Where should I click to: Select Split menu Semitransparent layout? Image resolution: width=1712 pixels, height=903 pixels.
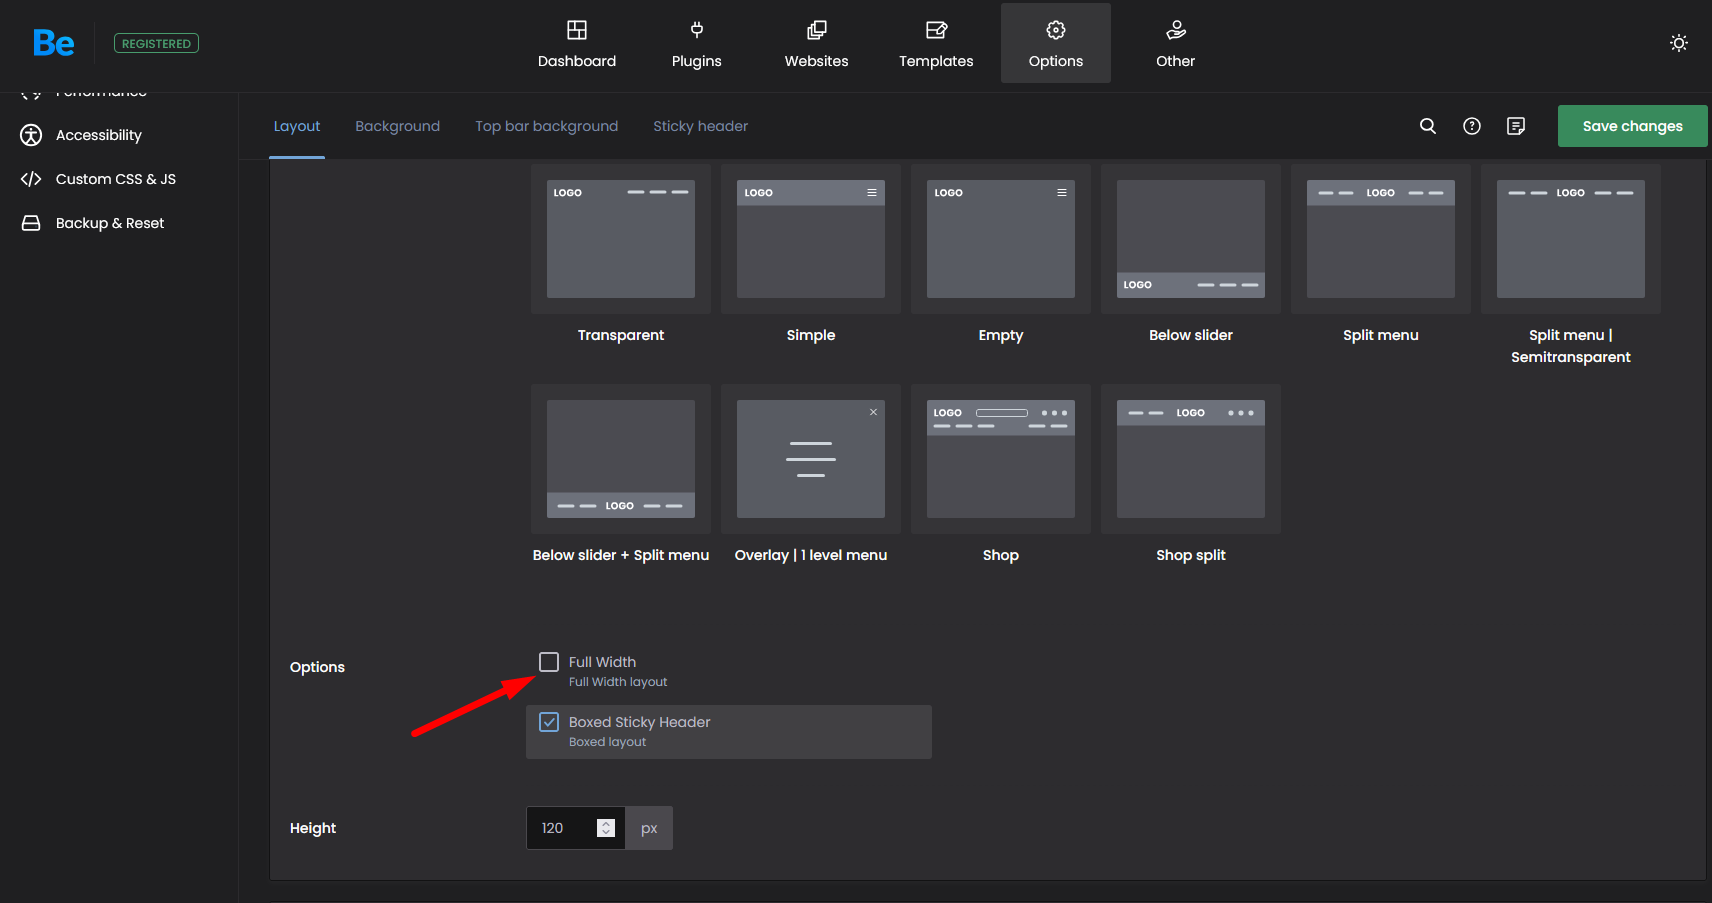1571,239
